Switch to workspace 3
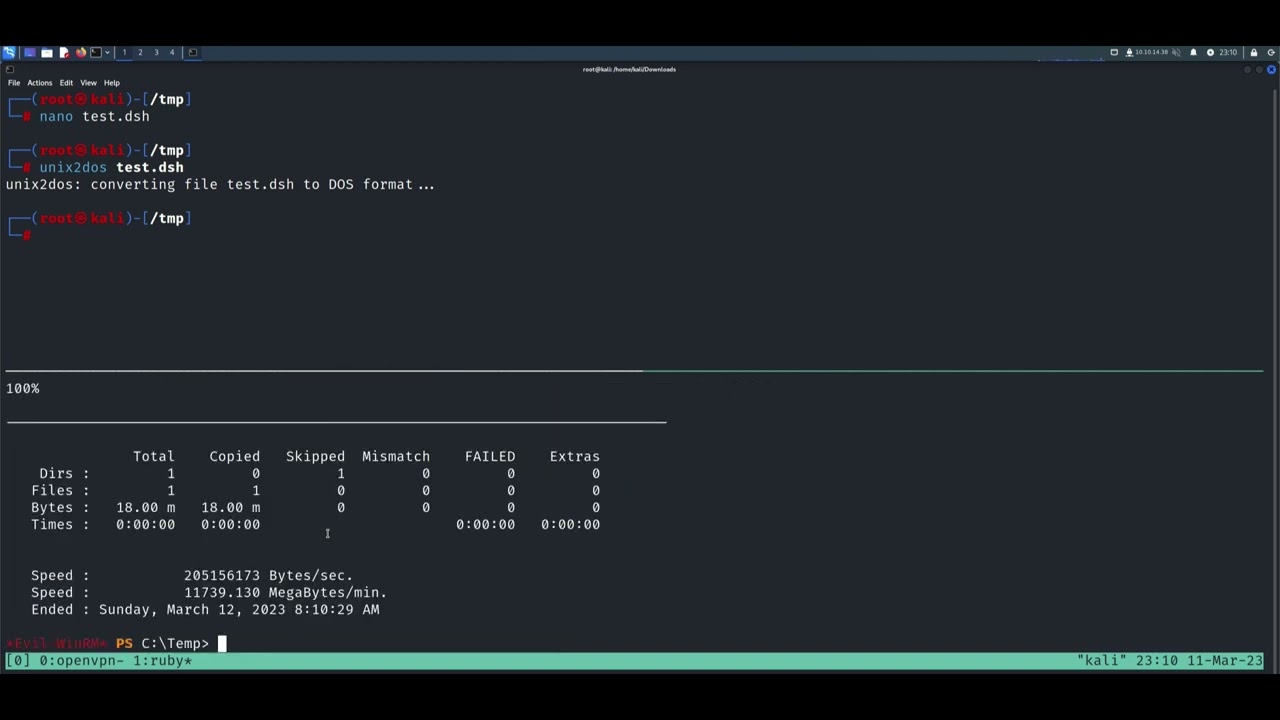This screenshot has height=720, width=1280. (156, 52)
